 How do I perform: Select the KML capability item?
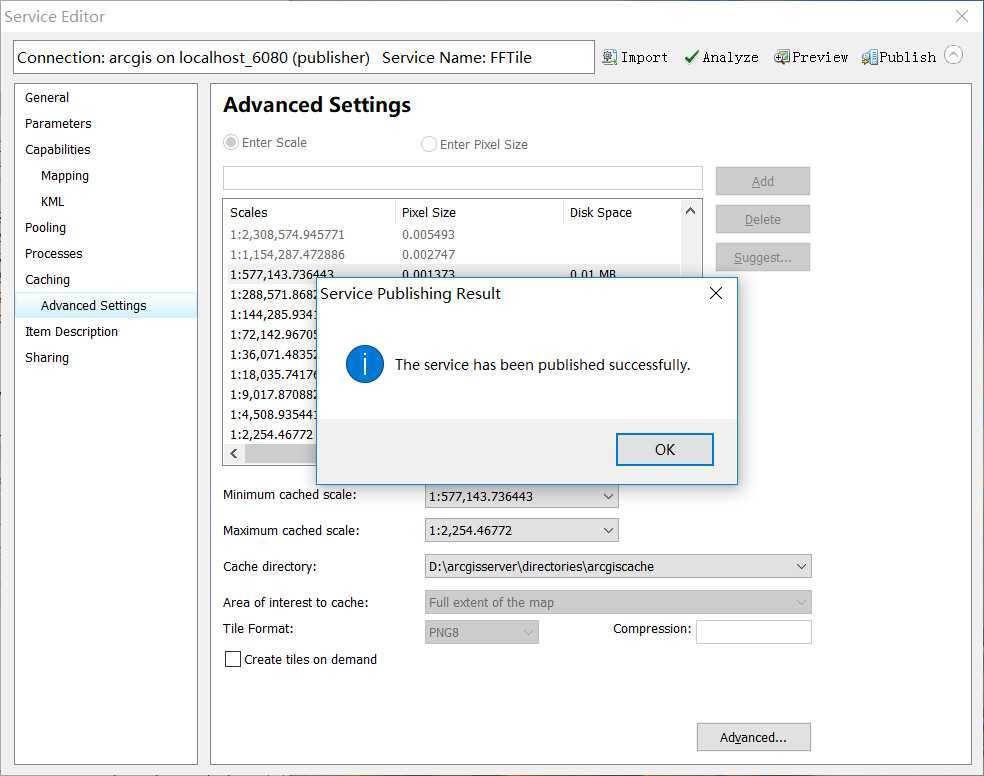click(x=53, y=201)
